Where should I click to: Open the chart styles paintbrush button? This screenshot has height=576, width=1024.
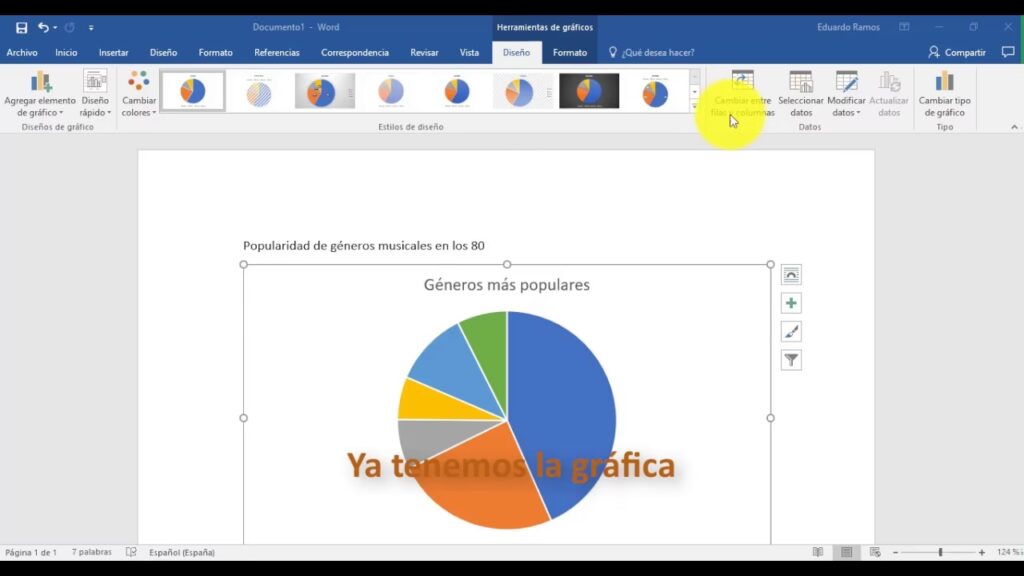point(791,332)
